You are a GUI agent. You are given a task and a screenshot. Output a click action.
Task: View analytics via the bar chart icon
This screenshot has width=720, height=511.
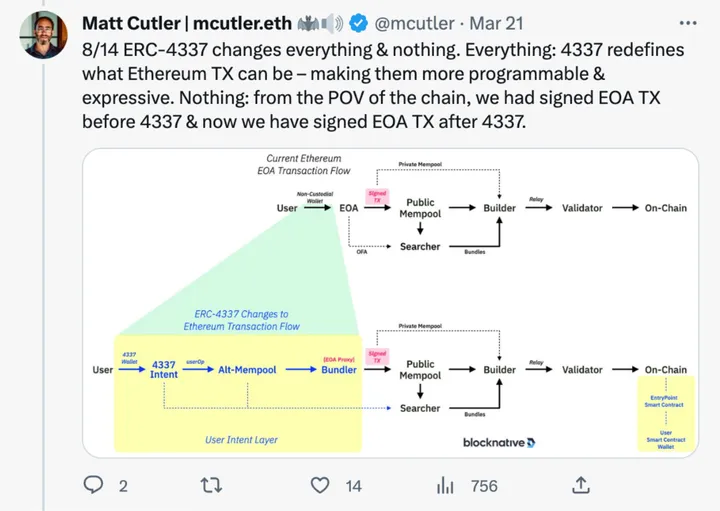point(446,485)
